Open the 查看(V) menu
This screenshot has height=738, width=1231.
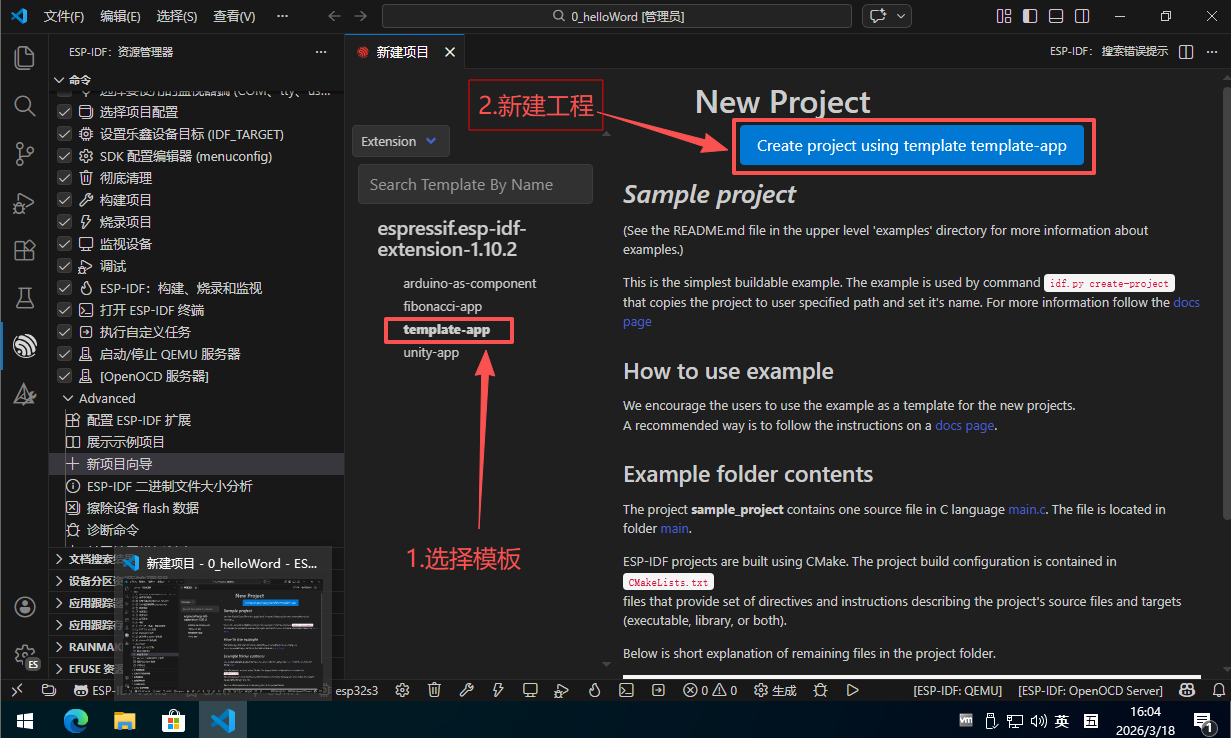point(234,16)
